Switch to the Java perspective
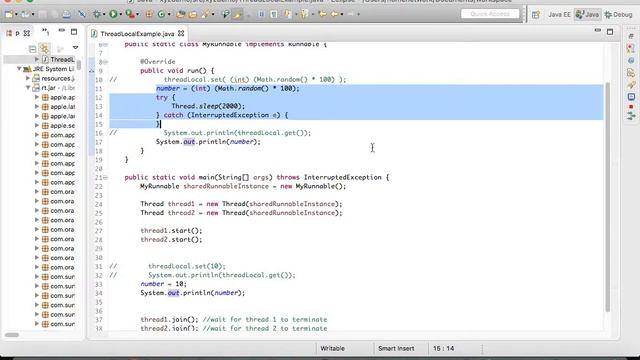The image size is (640, 360). (x=587, y=15)
